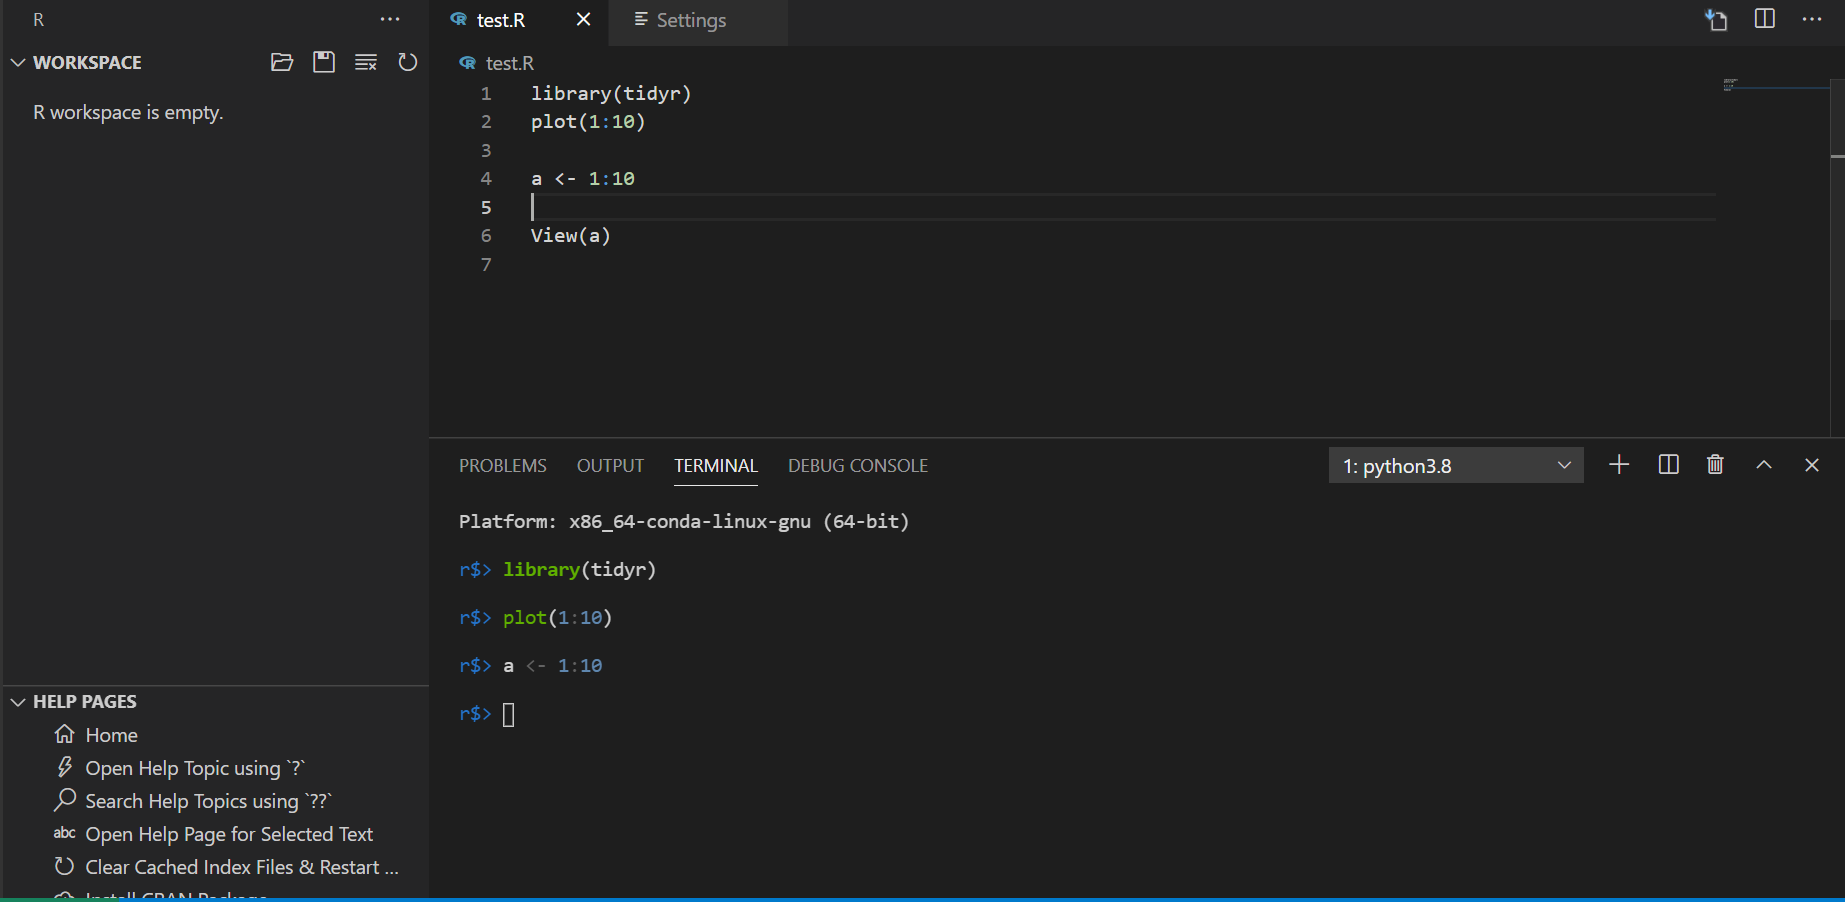Select Open Help Topic using ?
Viewport: 1845px width, 902px height.
pyautogui.click(x=195, y=768)
